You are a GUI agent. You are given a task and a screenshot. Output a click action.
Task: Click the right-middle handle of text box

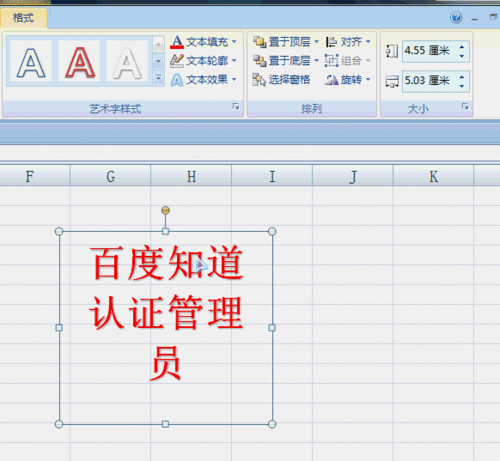[272, 328]
